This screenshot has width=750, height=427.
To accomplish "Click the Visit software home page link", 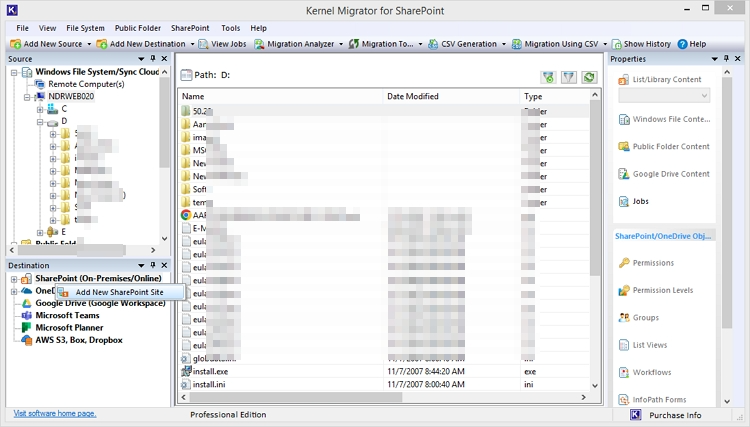I will (x=55, y=414).
